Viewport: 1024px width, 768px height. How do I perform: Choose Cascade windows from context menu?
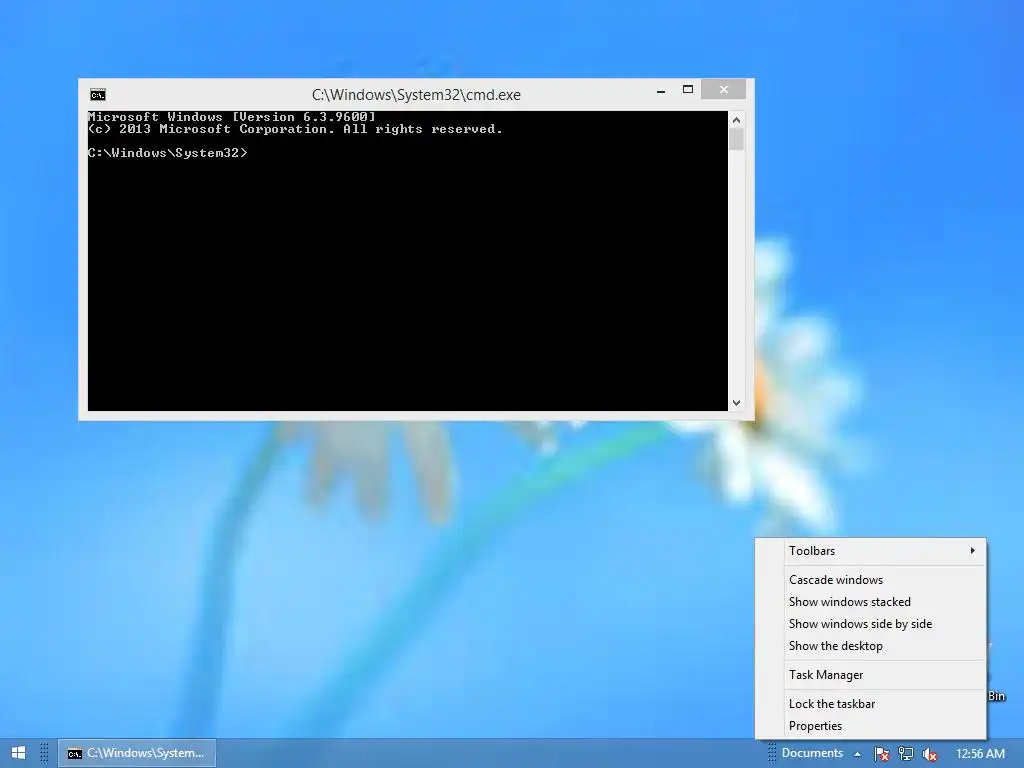point(885,579)
